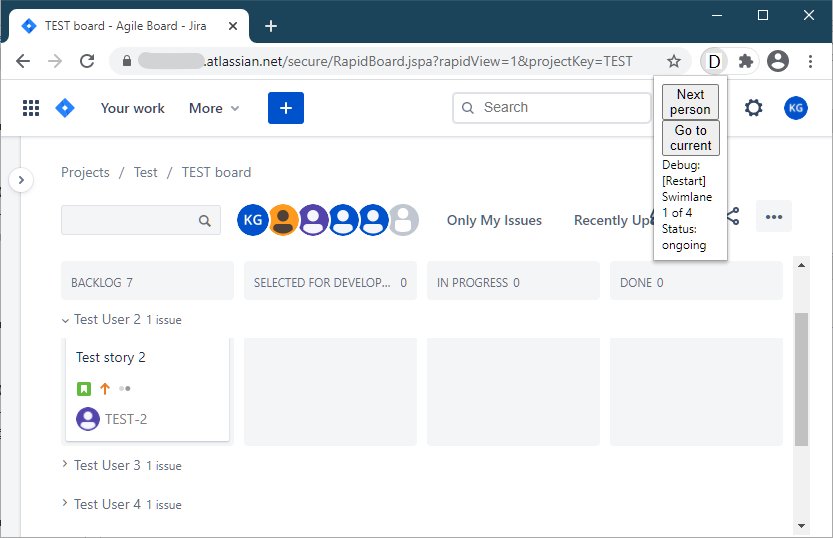Reload the page
The image size is (833, 538).
point(87,62)
